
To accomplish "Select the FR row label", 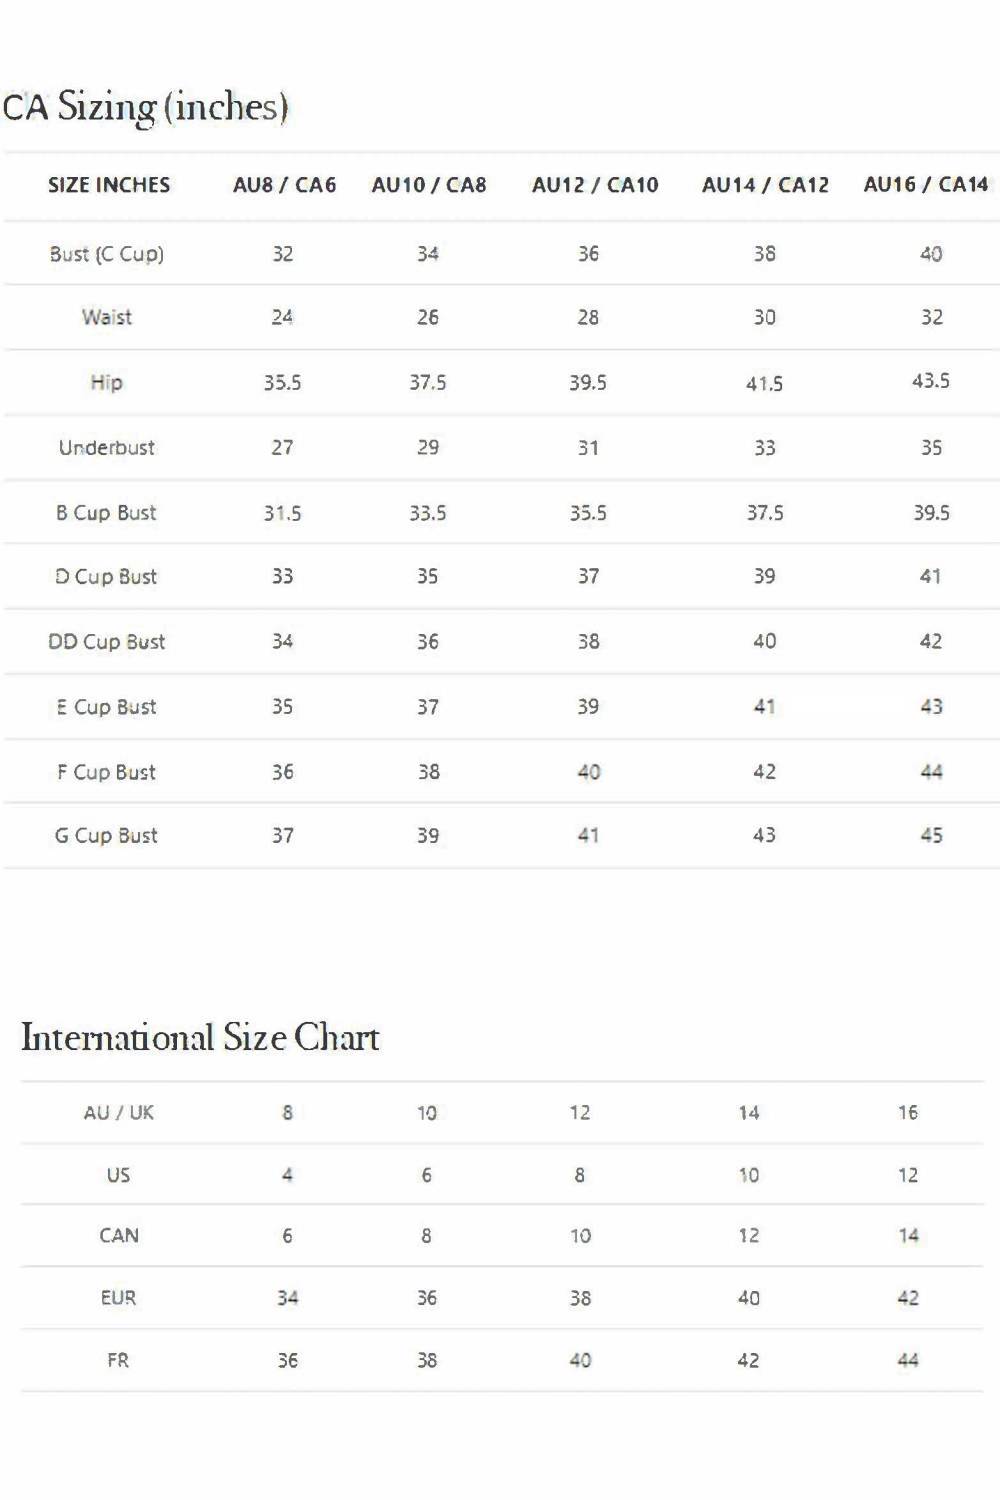I will point(118,1360).
